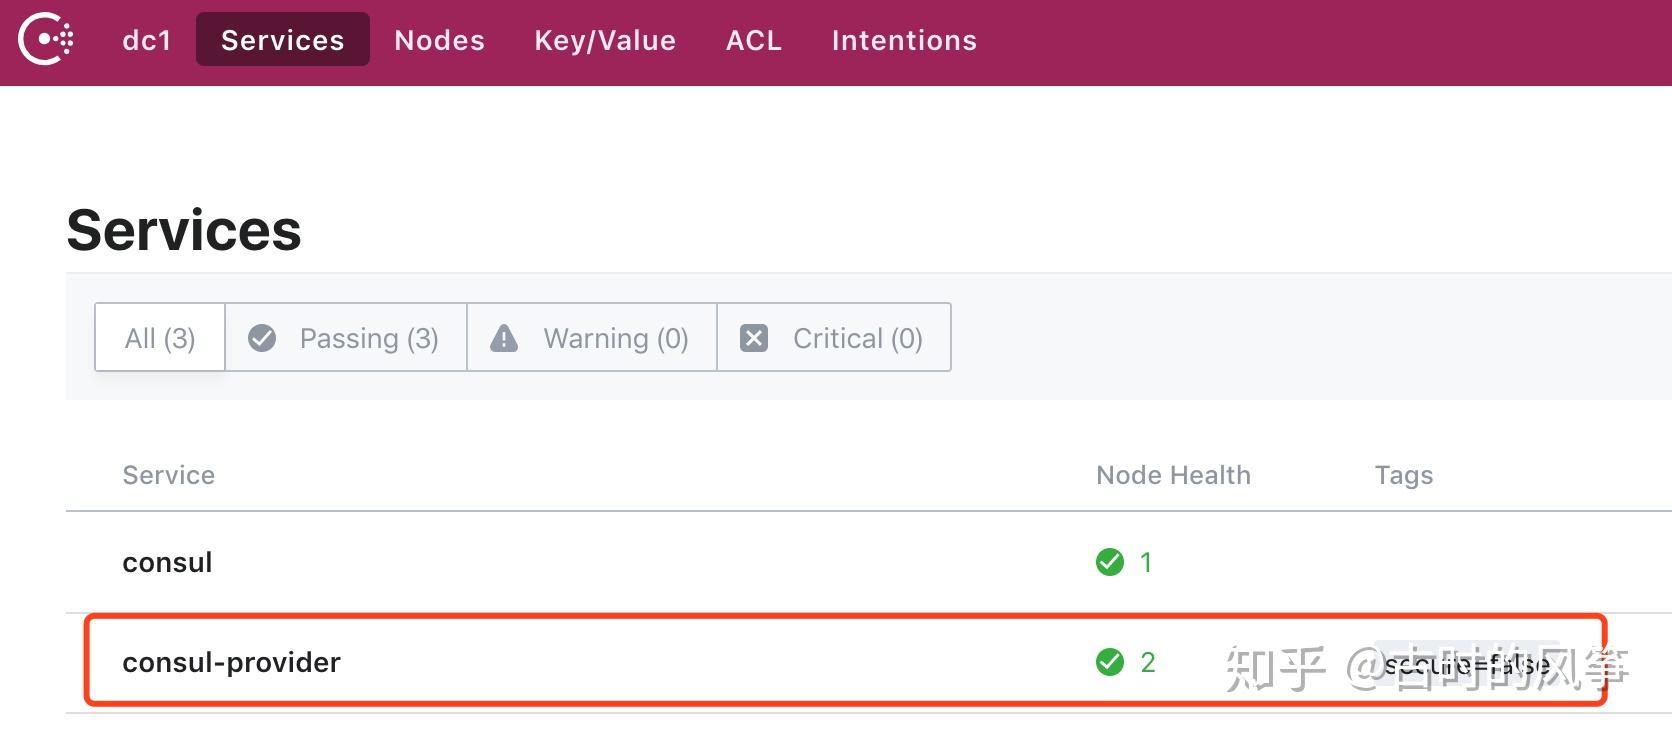
Task: Click the Warning triangle filter icon
Action: coord(504,338)
